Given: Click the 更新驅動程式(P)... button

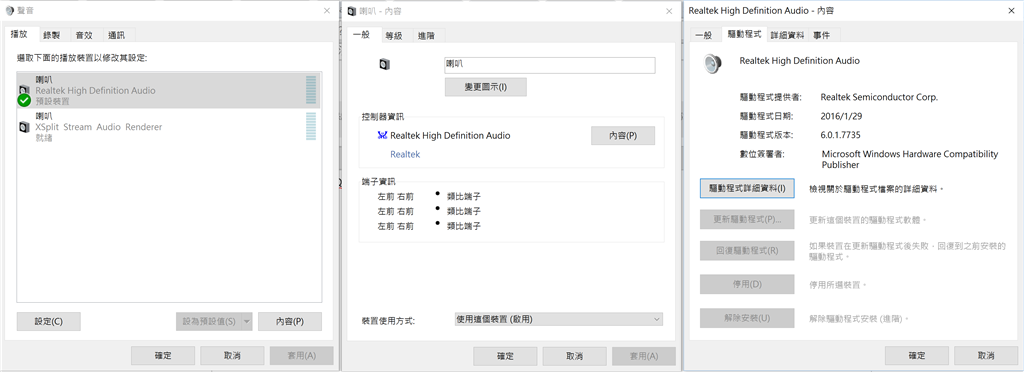Looking at the screenshot, I should point(747,219).
